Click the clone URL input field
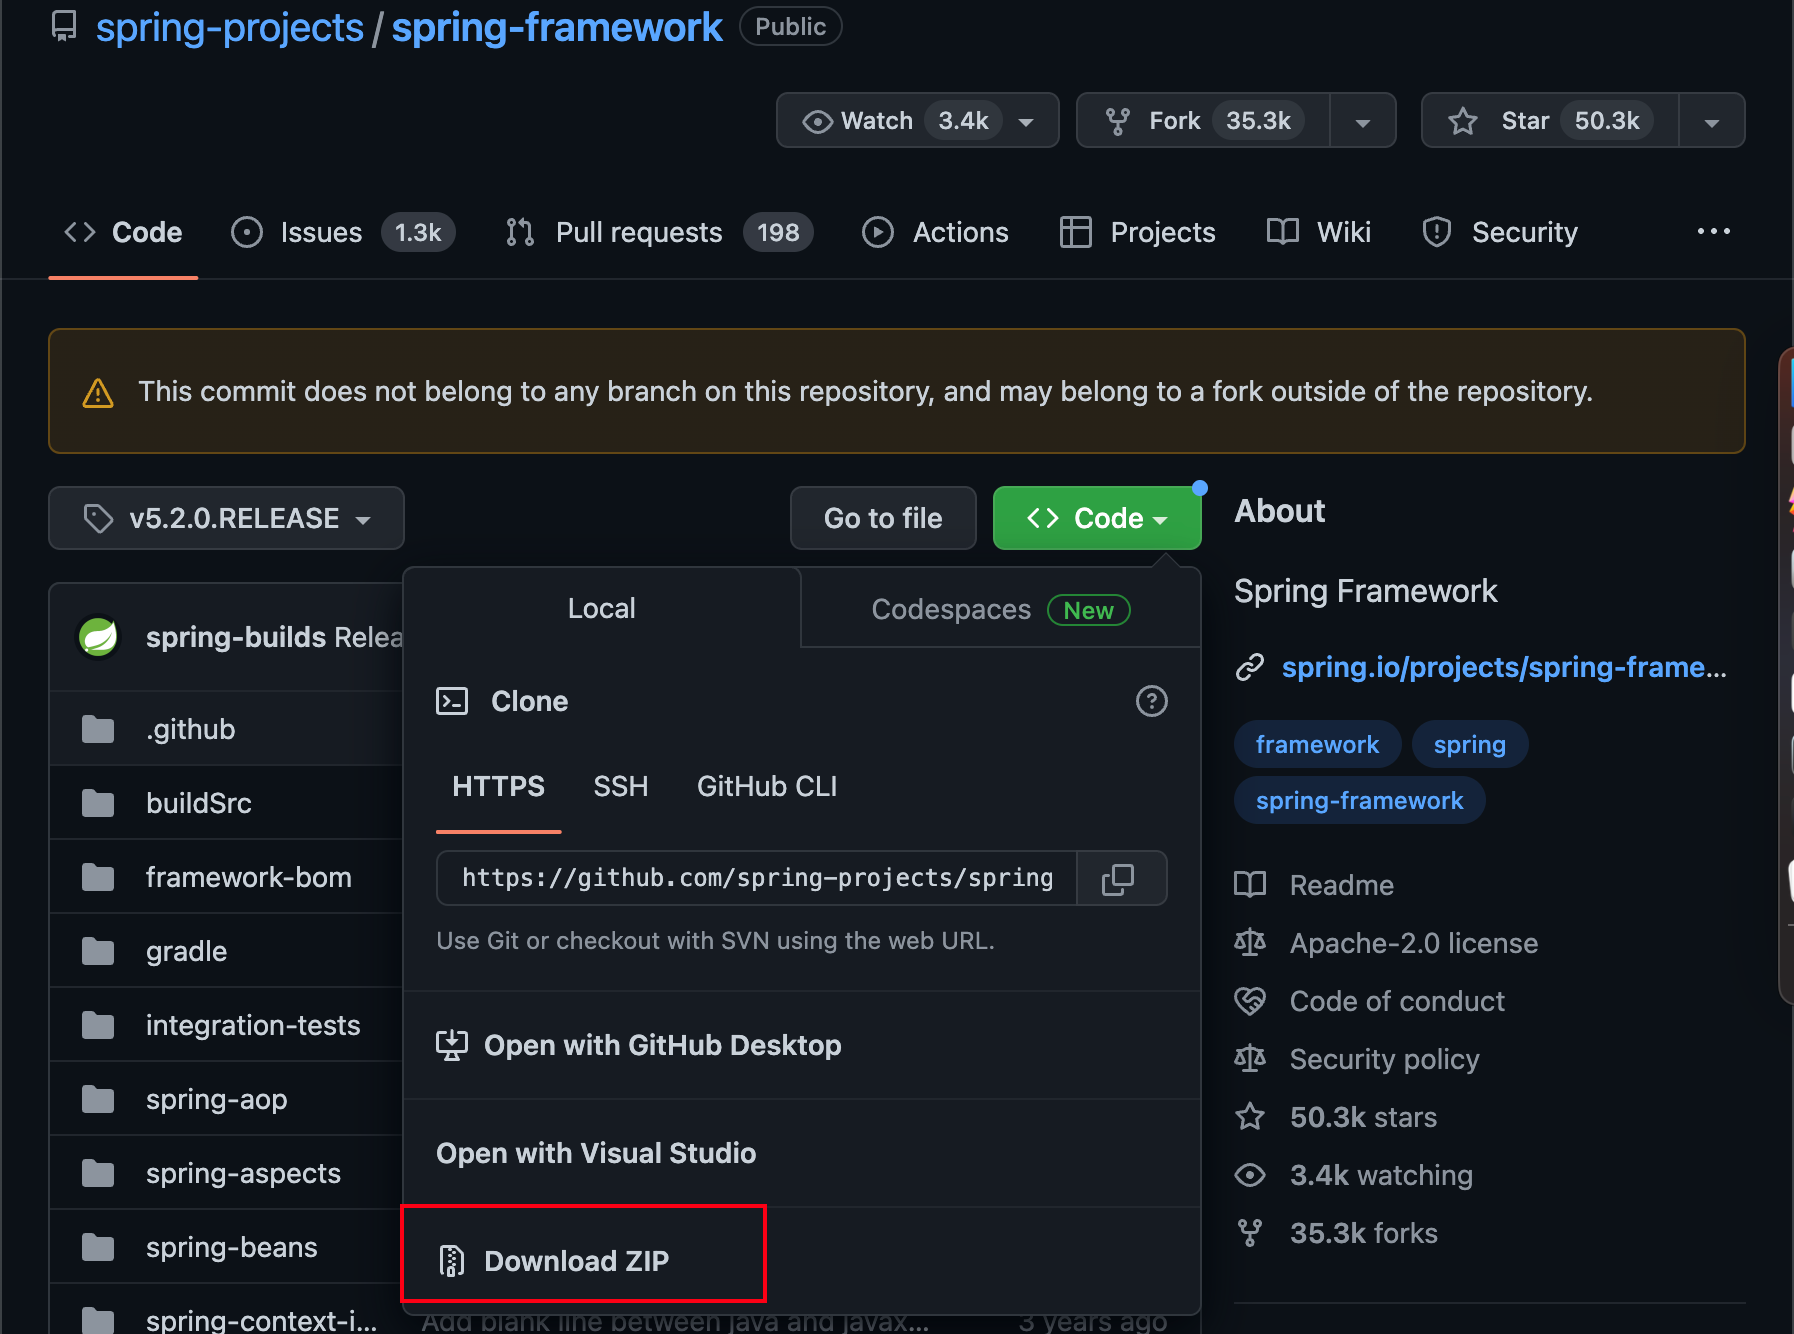1794x1334 pixels. (757, 878)
